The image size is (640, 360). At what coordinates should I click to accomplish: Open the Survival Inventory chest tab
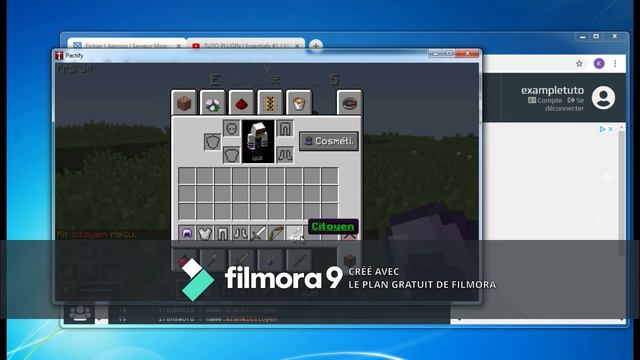tap(349, 260)
